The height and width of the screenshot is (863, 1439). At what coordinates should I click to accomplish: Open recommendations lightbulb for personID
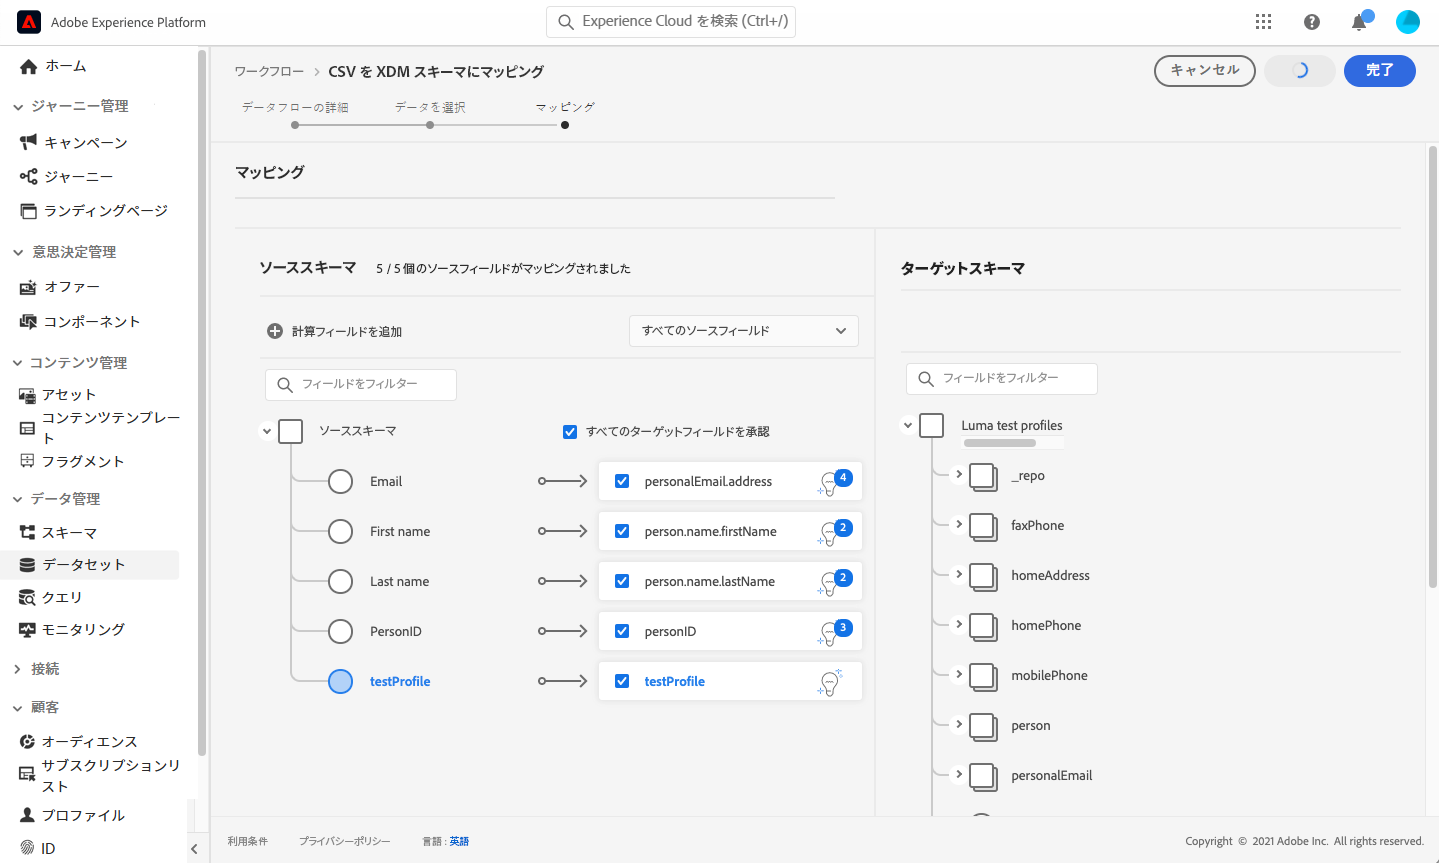tap(834, 631)
